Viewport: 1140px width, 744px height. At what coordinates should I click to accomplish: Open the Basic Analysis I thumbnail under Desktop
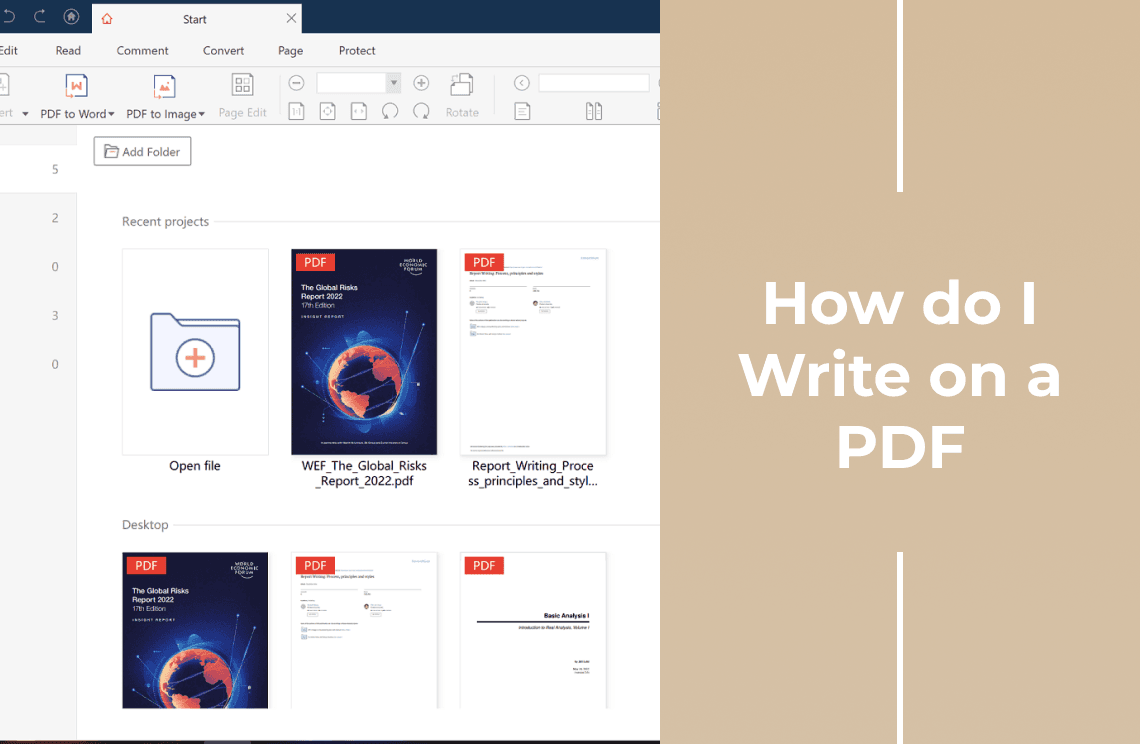click(533, 630)
